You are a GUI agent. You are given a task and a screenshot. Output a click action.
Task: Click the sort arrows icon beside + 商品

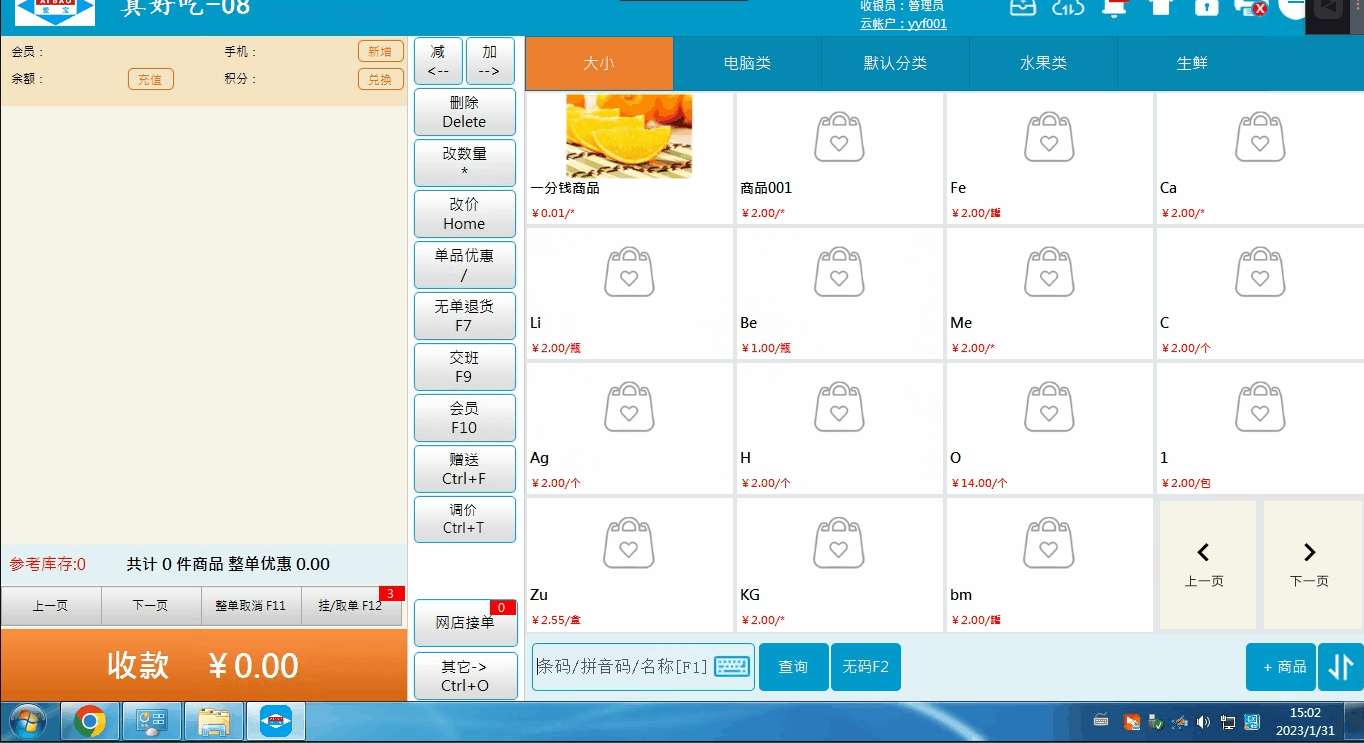click(1341, 667)
